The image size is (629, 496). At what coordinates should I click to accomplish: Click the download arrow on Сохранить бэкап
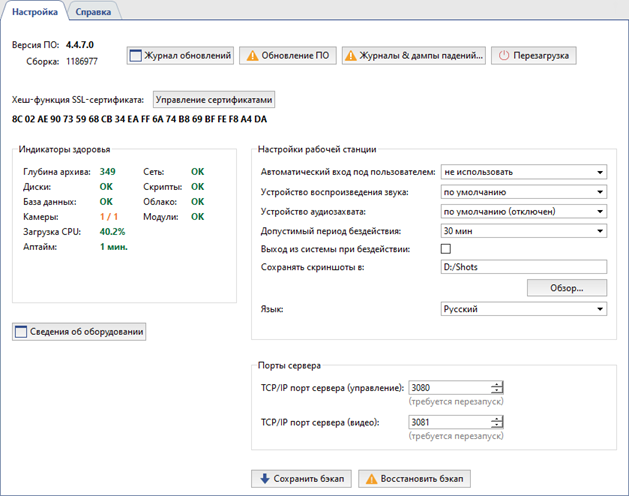tap(264, 478)
